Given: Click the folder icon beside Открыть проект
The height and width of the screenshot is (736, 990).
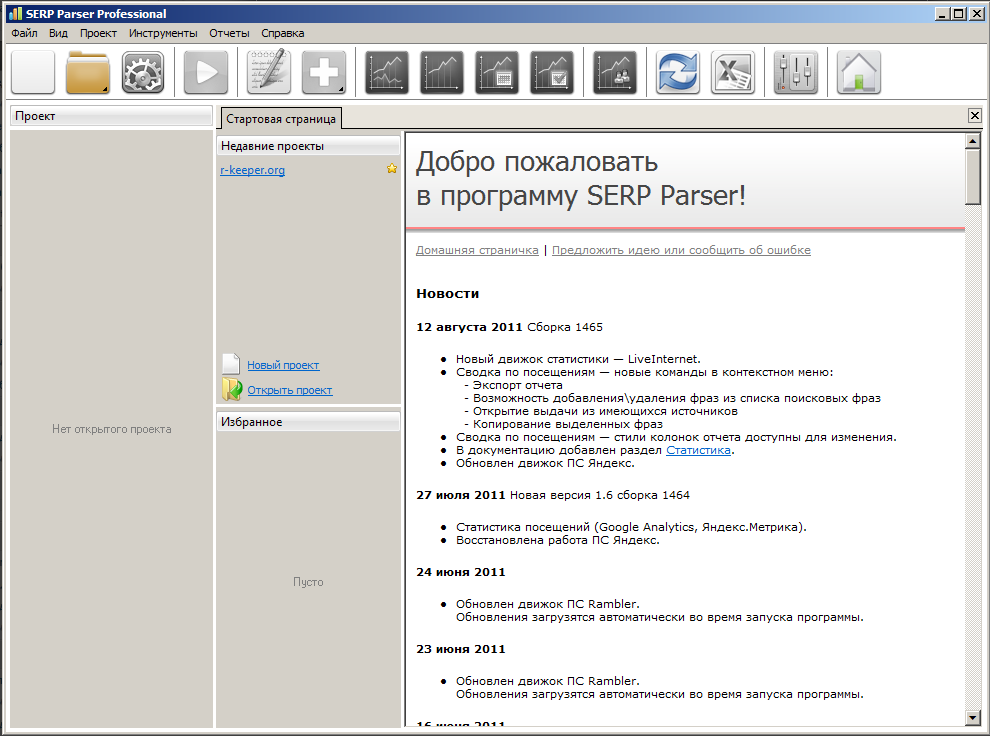Looking at the screenshot, I should tap(232, 389).
